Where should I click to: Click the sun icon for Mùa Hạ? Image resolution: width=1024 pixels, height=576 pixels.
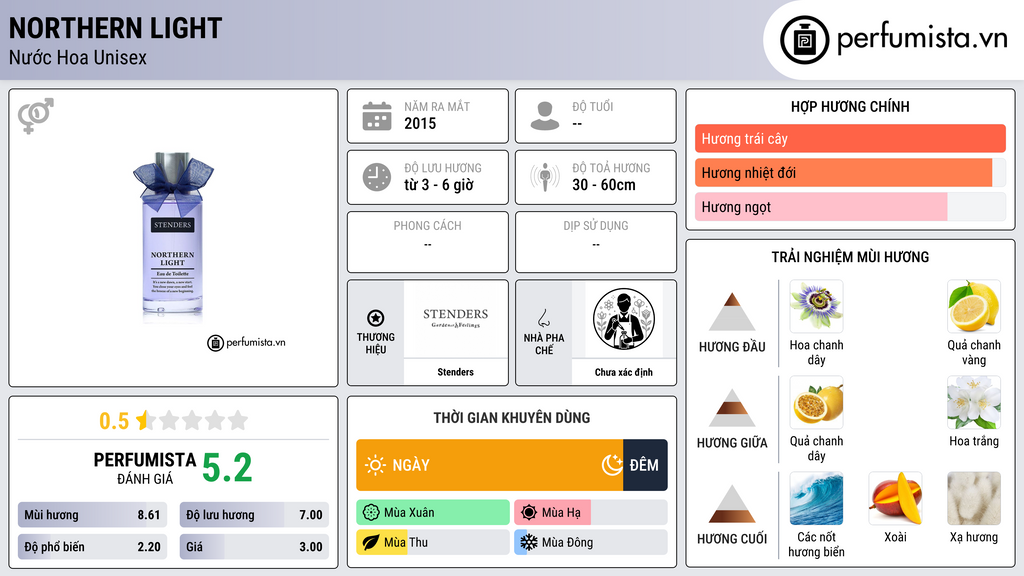(529, 513)
